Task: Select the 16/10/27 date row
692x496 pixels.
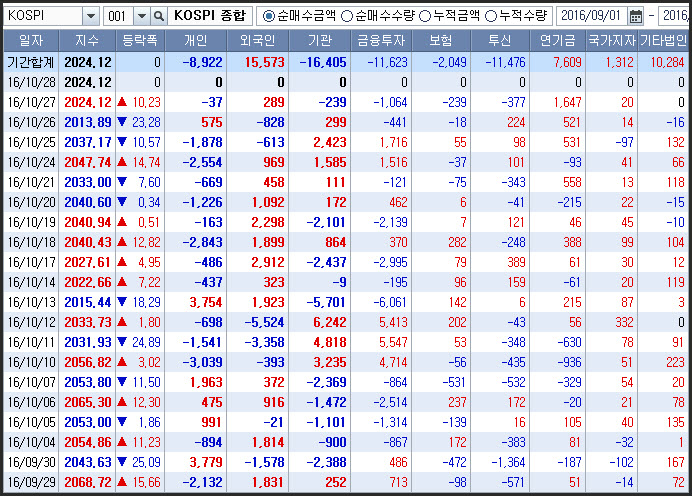Action: point(346,102)
